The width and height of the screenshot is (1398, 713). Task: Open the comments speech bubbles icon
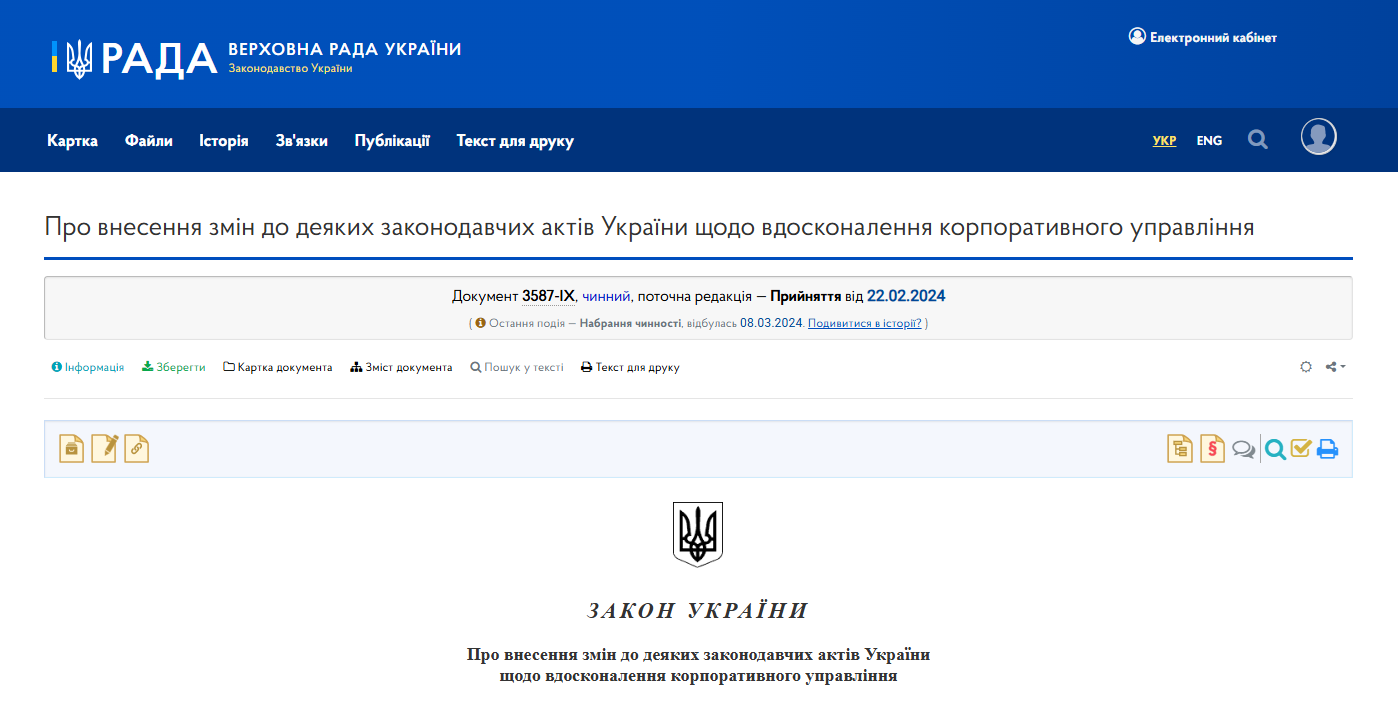[1243, 449]
